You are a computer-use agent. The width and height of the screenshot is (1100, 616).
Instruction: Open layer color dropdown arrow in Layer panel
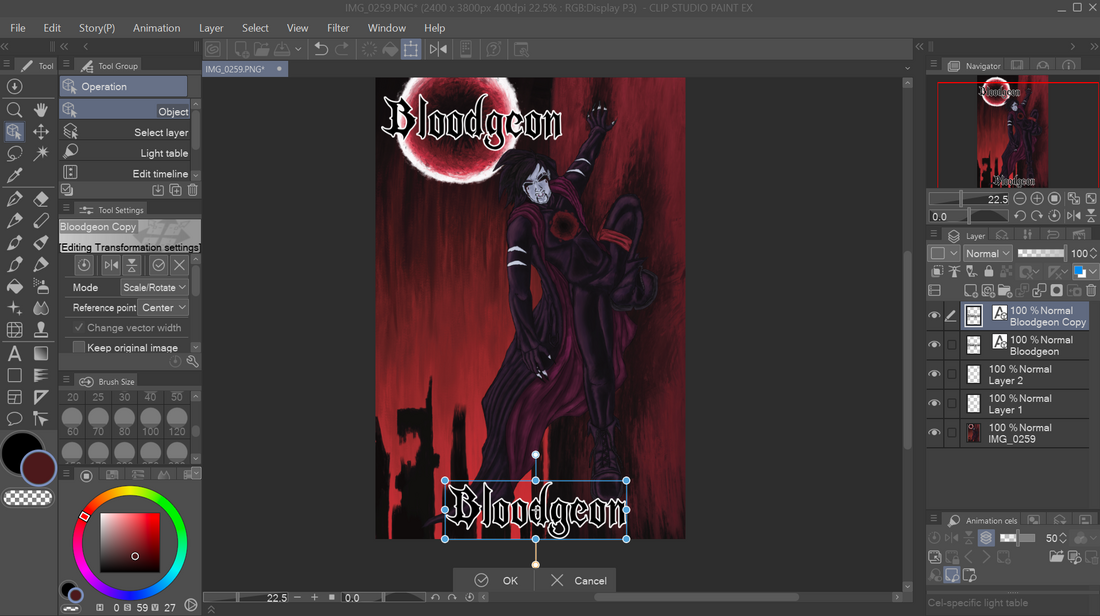click(x=1093, y=272)
